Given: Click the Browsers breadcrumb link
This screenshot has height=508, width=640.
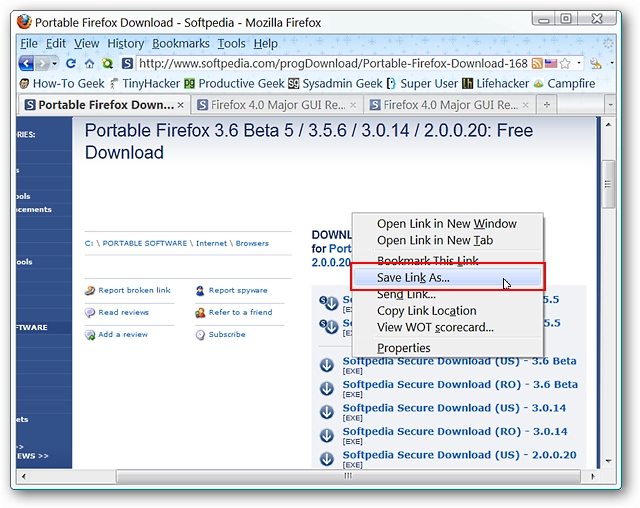Looking at the screenshot, I should click(x=252, y=243).
